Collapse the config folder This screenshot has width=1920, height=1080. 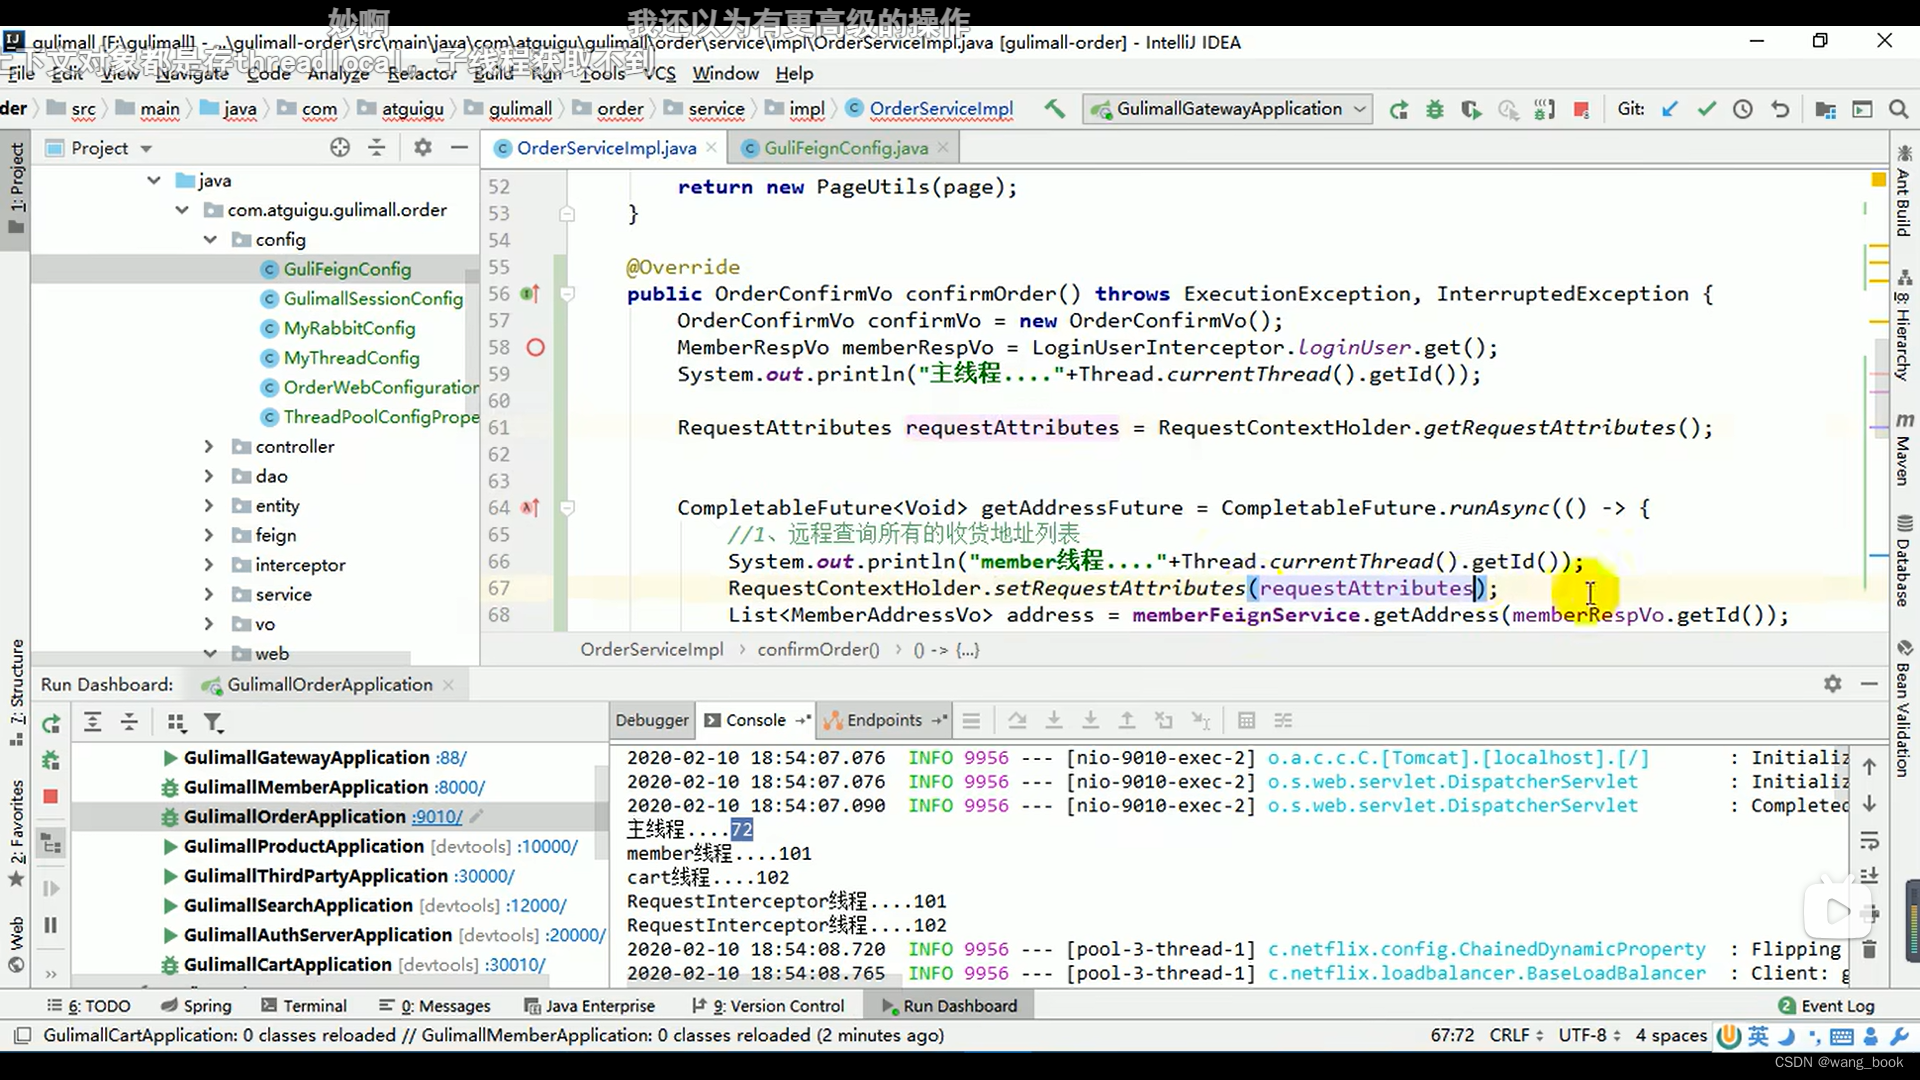[210, 240]
